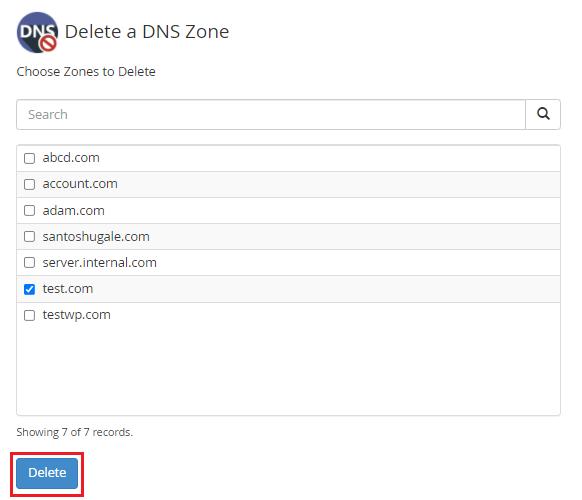Click the blue Delete button

(47, 473)
